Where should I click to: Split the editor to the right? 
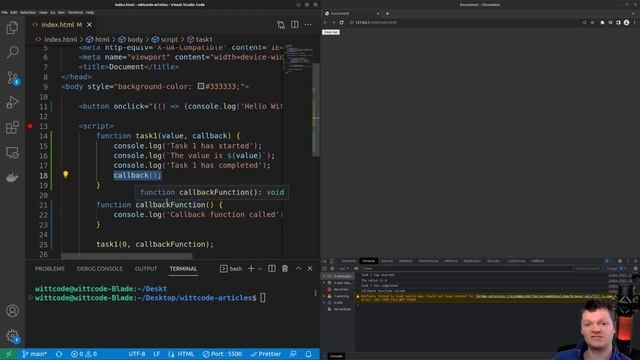tap(295, 24)
